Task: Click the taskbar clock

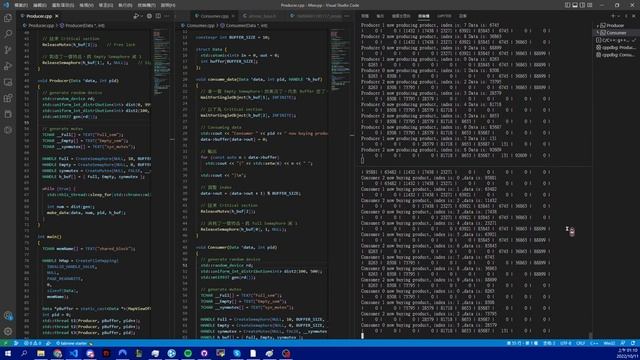Action: click(627, 353)
